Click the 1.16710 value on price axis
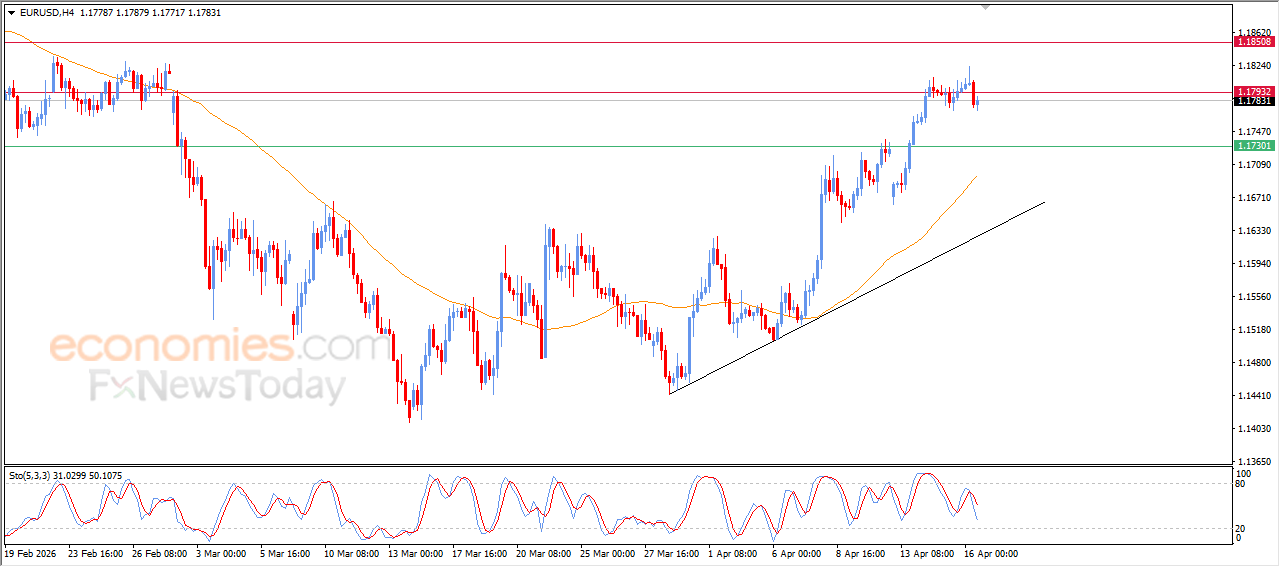This screenshot has width=1280, height=567. [1254, 198]
